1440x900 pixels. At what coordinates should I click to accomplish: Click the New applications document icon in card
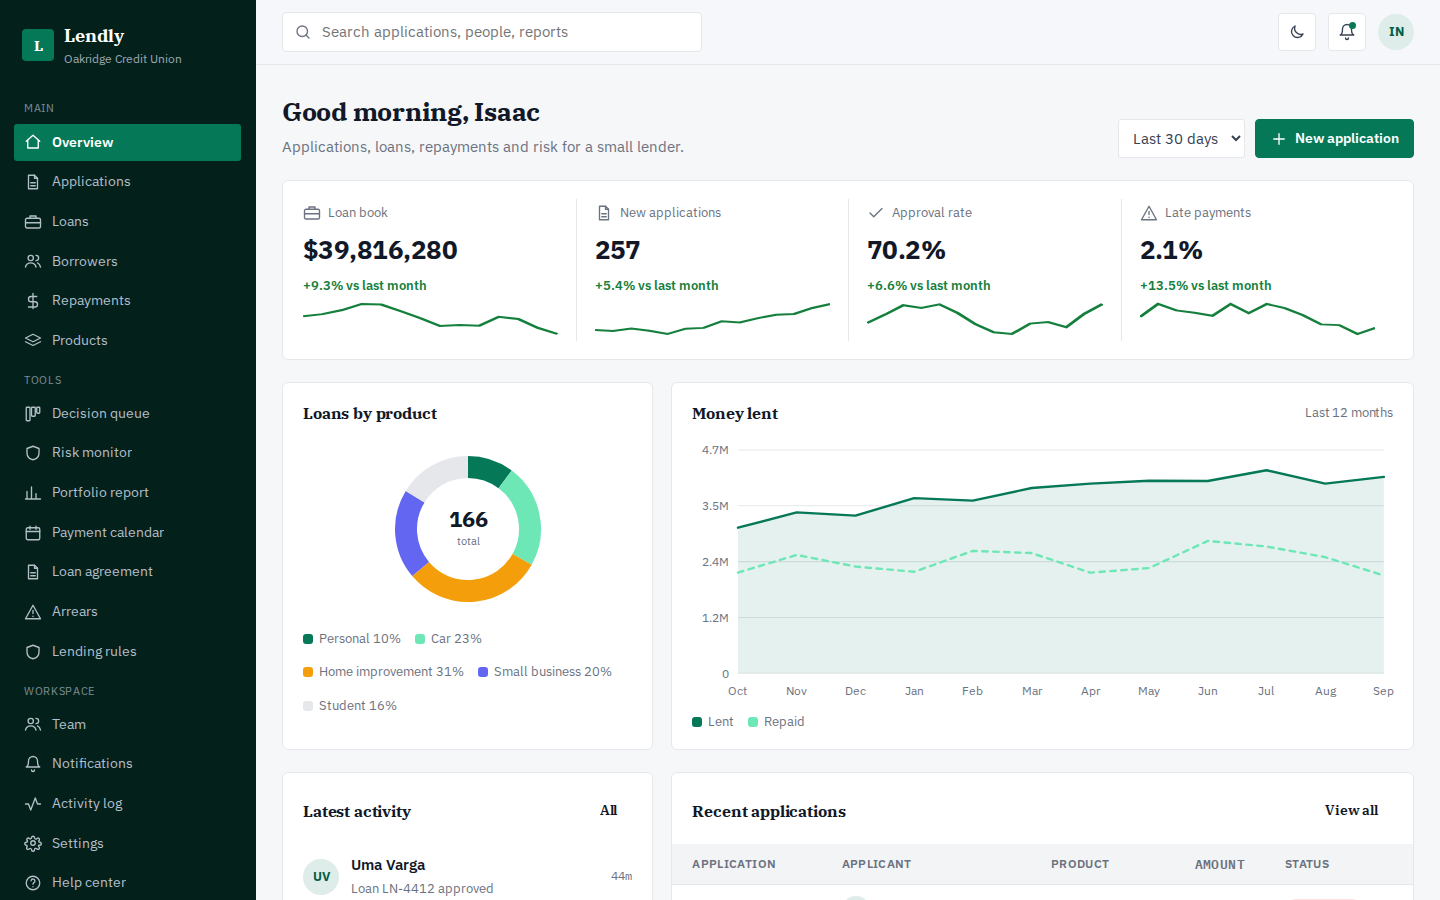[603, 213]
